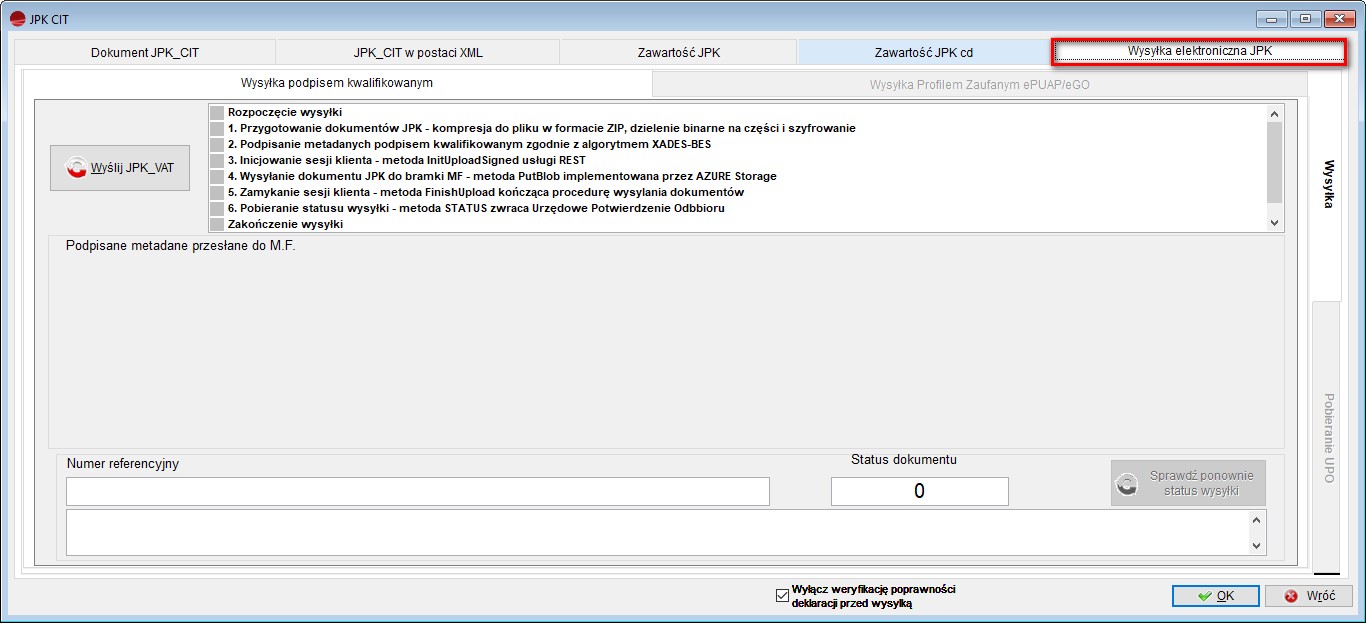Open the Zawartość JPK tab
1366x623 pixels.
click(678, 52)
